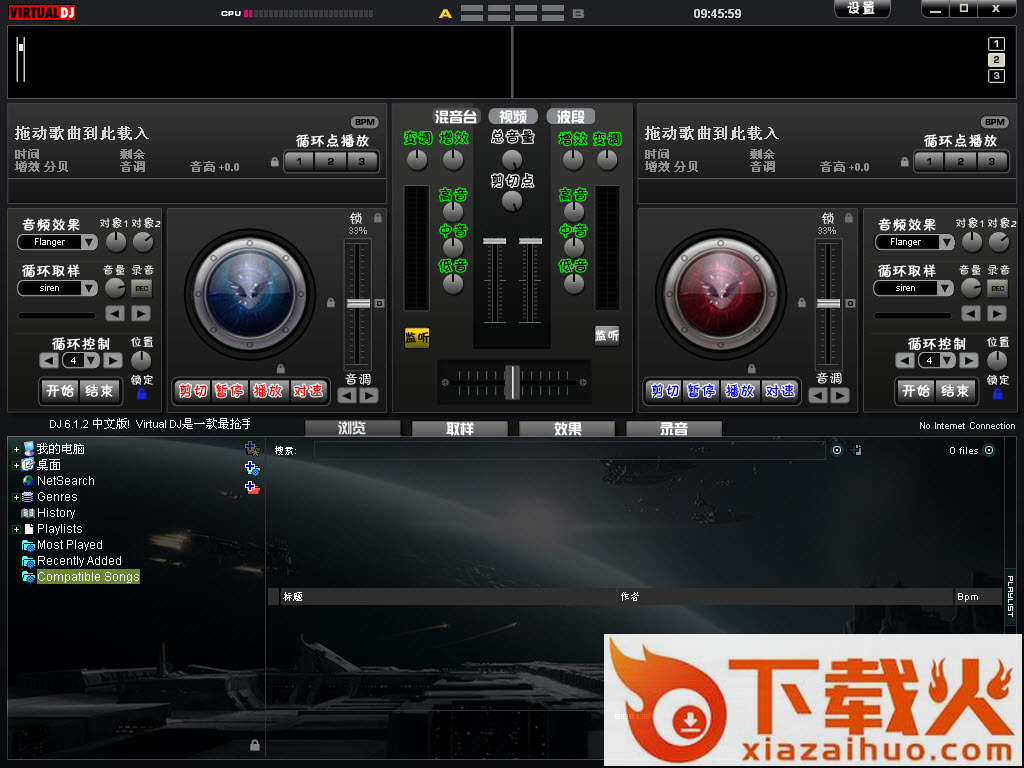The height and width of the screenshot is (768, 1024).
Task: Toggle left deck 锁定 smart loop lock
Action: pos(142,394)
